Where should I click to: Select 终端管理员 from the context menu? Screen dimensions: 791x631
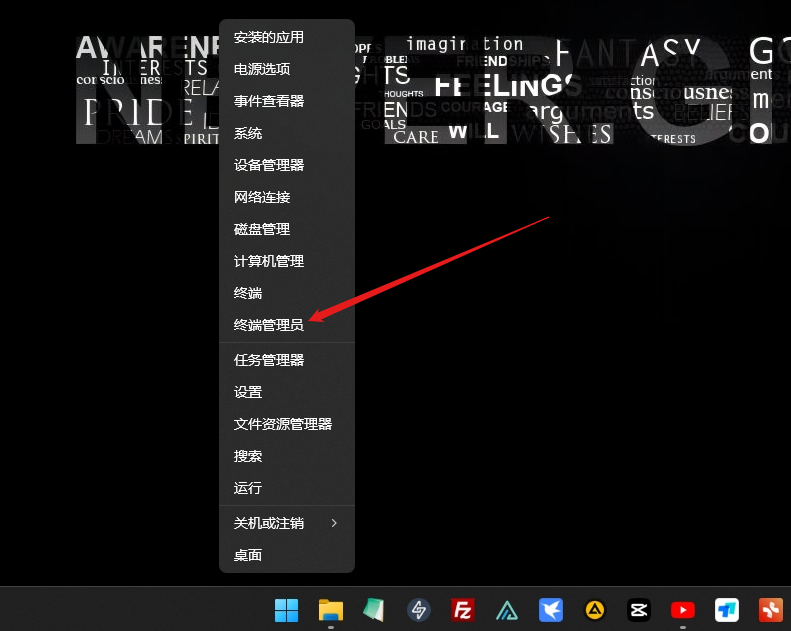tap(268, 325)
